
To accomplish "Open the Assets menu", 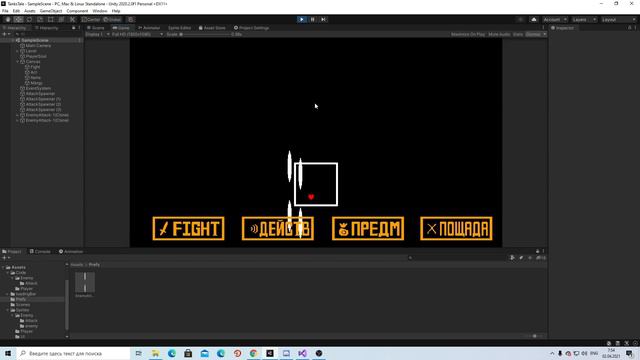I will [30, 11].
